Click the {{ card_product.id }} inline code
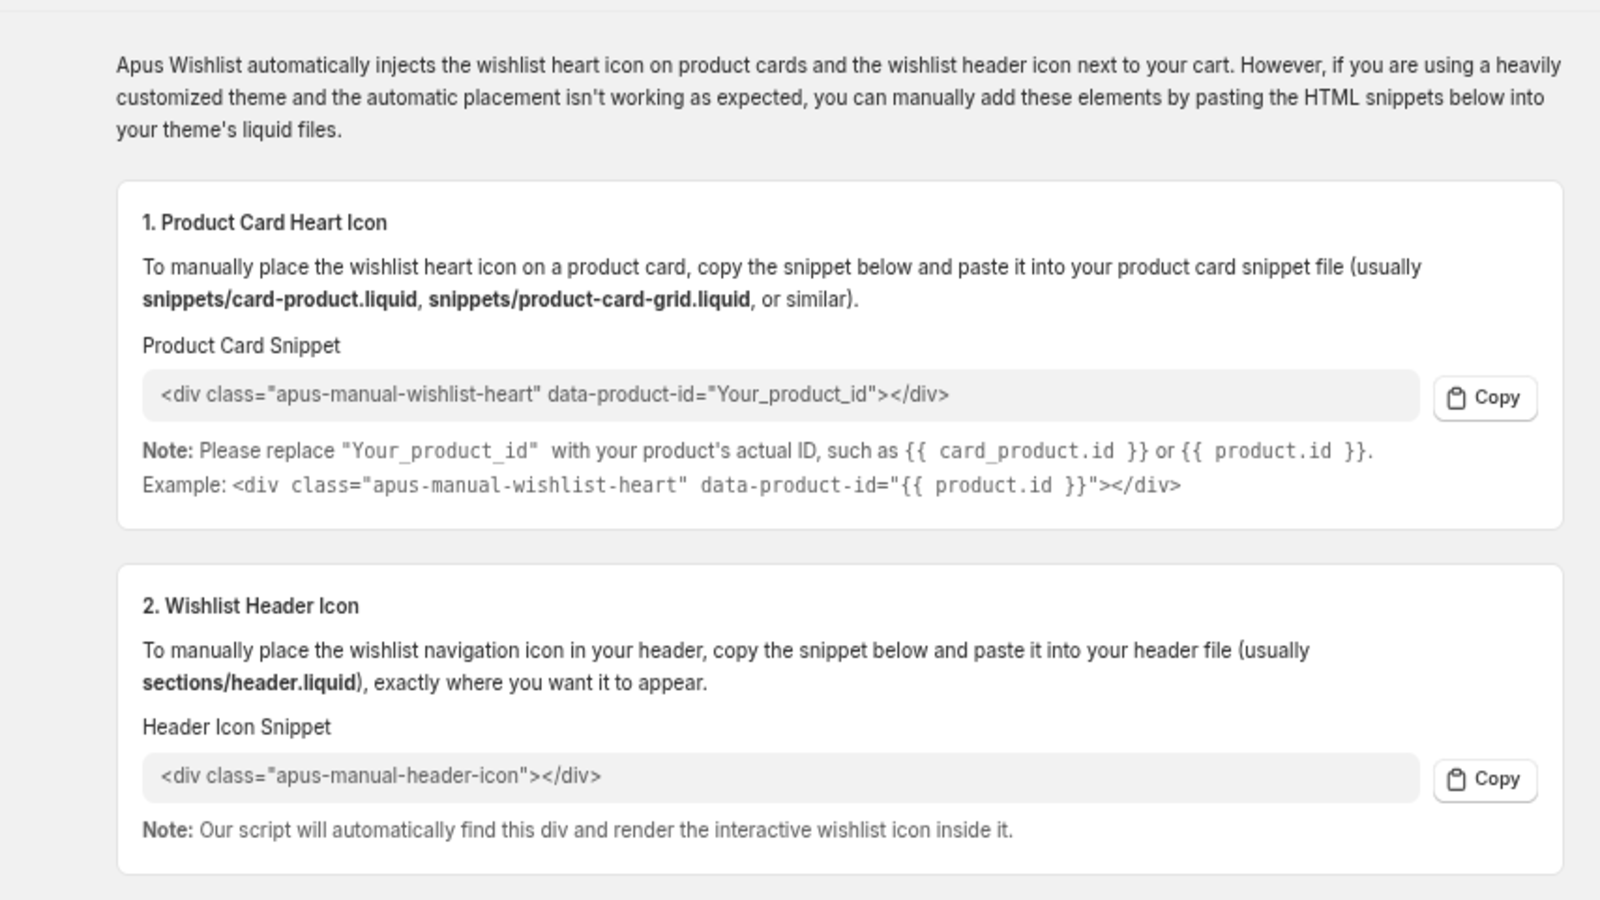This screenshot has width=1600, height=900. 1027,451
